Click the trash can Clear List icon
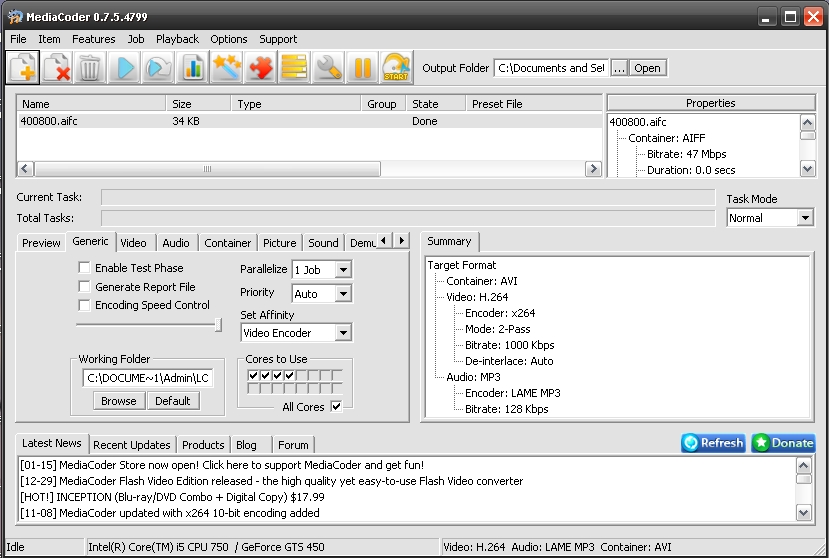The image size is (829, 558). pyautogui.click(x=90, y=68)
